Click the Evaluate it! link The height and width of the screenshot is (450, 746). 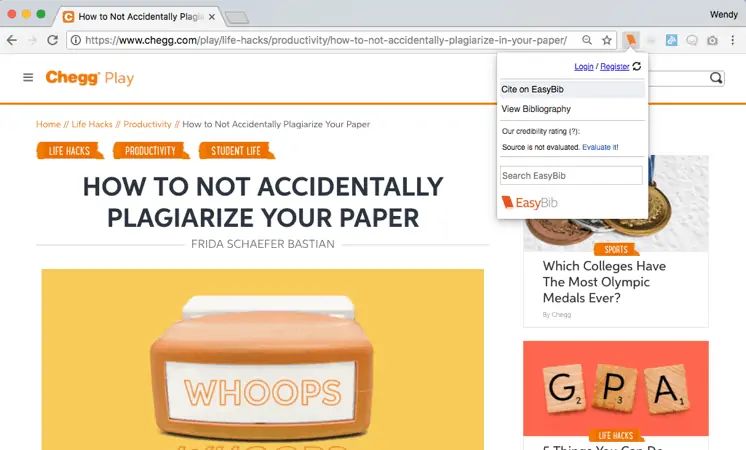click(x=600, y=147)
